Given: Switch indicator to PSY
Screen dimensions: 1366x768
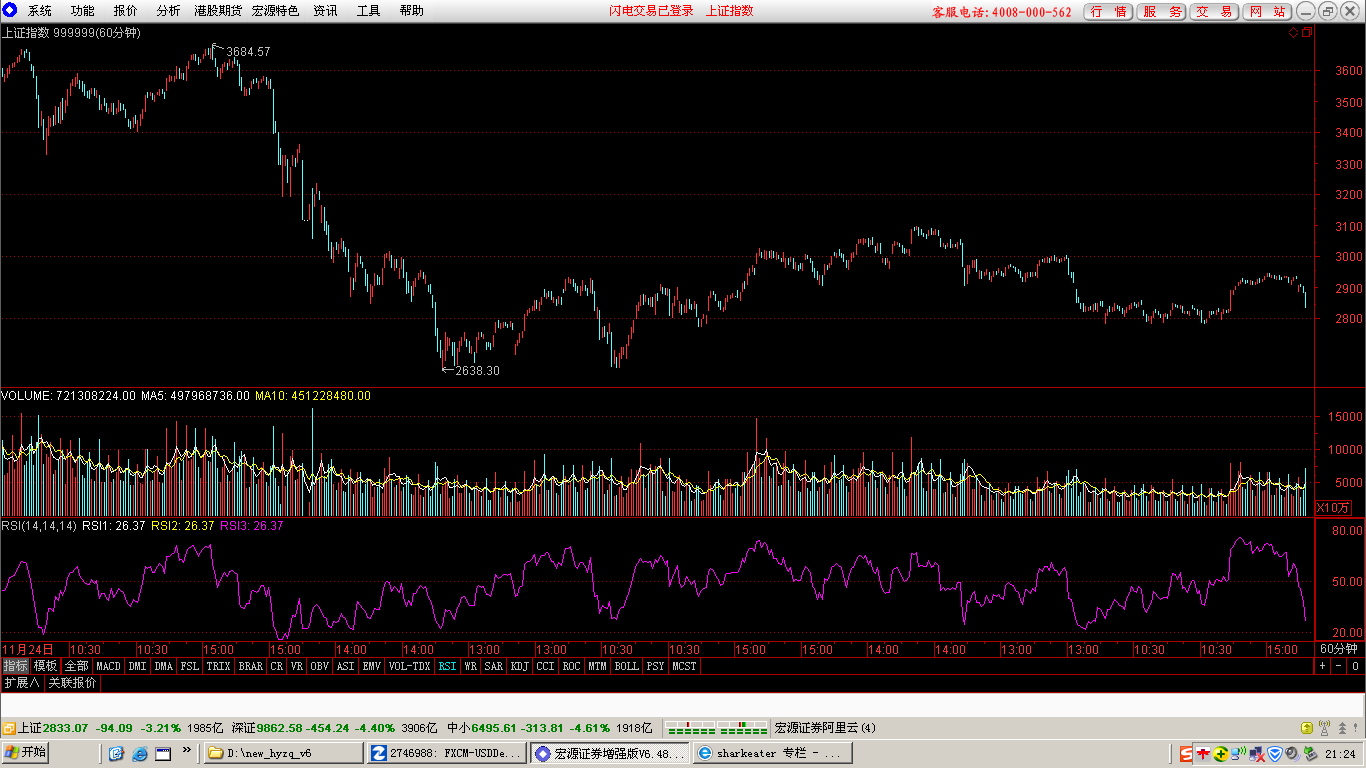Looking at the screenshot, I should 655,666.
